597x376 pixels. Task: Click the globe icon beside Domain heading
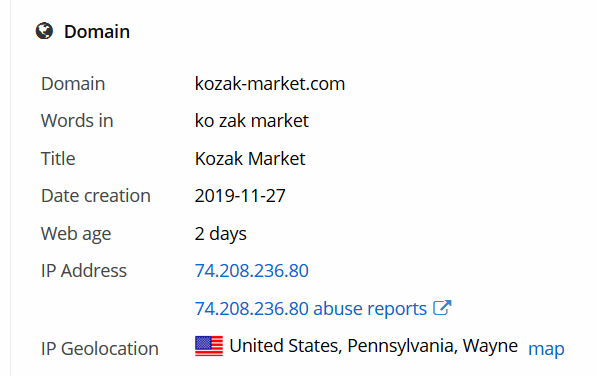pos(44,31)
